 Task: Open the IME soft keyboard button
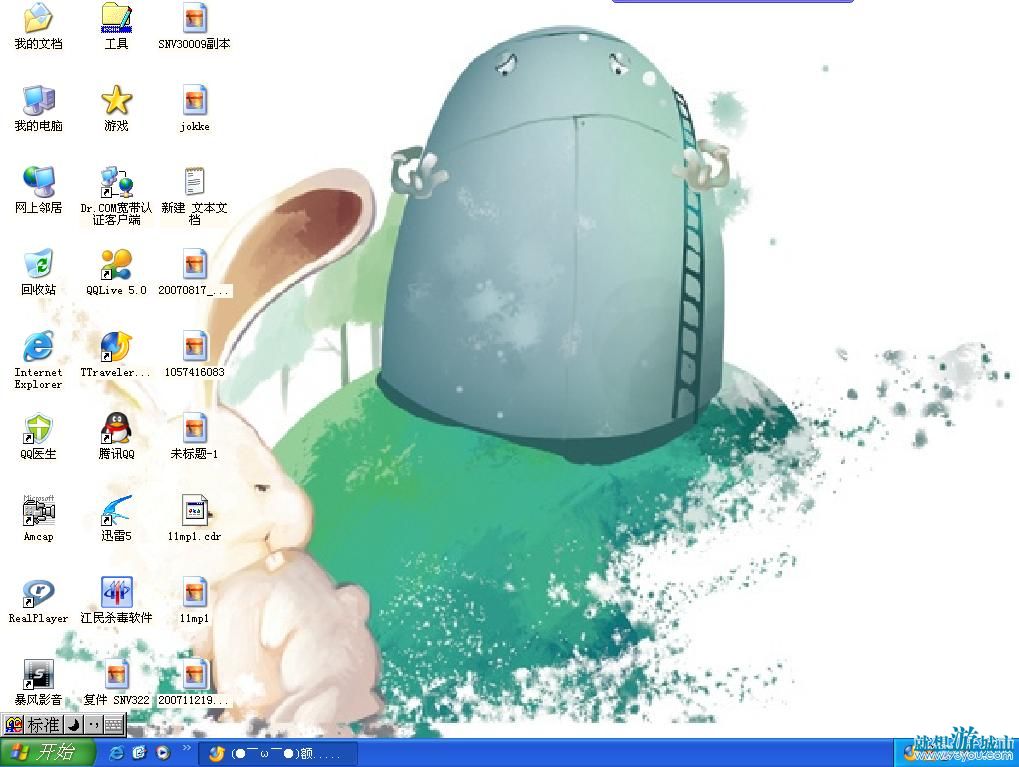(x=114, y=725)
